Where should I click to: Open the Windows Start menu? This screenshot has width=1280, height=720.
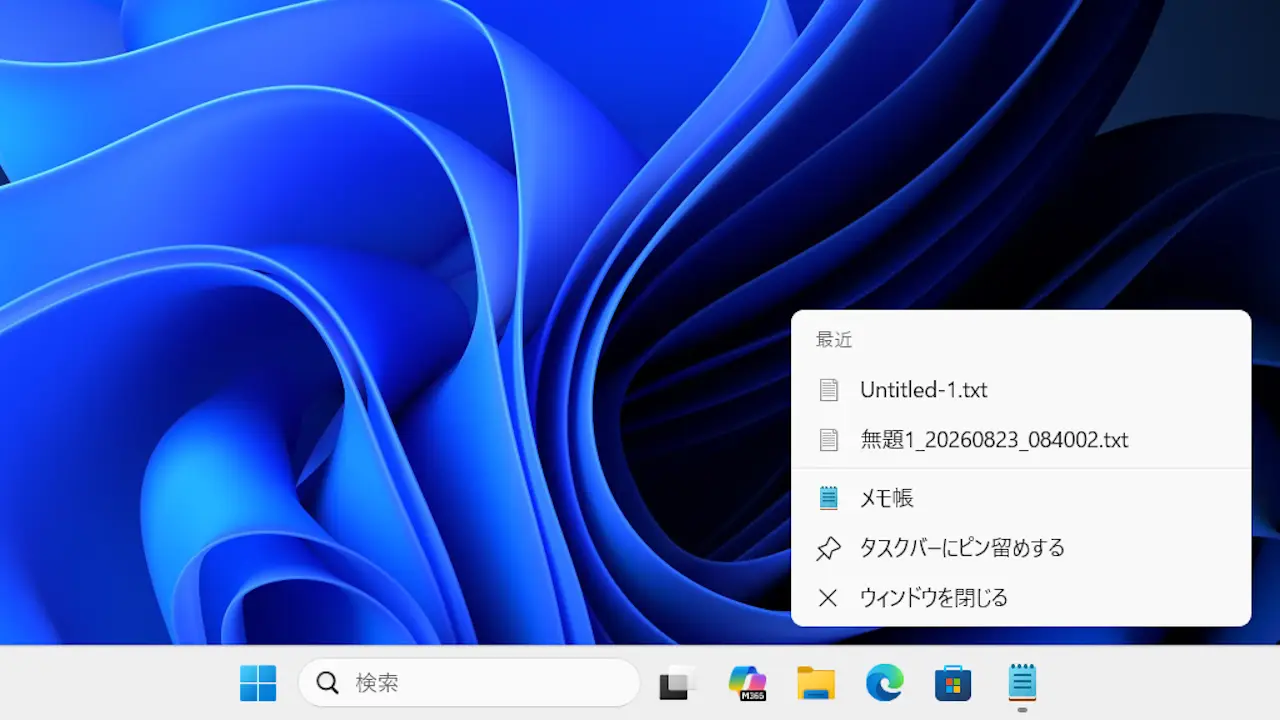[x=258, y=683]
